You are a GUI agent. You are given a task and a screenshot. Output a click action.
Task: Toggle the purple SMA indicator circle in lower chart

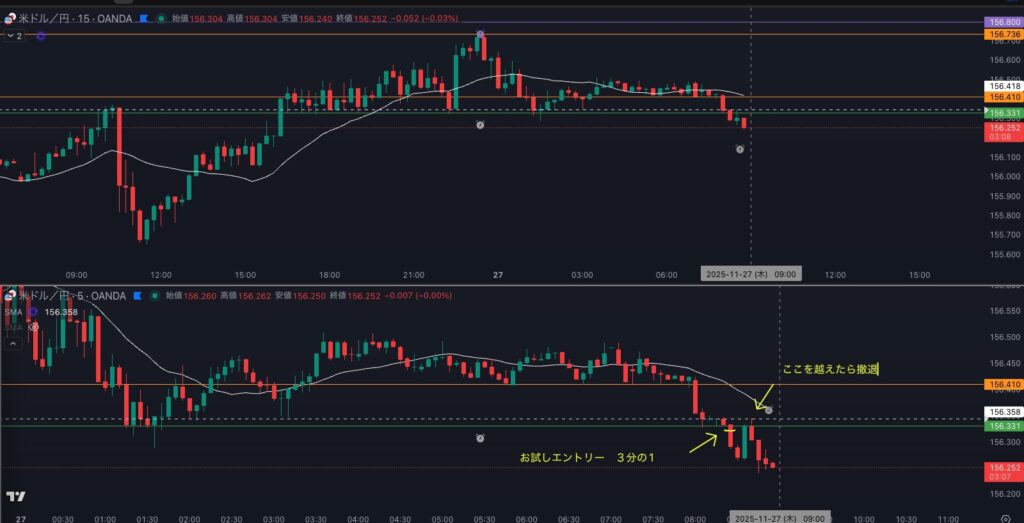coord(33,312)
